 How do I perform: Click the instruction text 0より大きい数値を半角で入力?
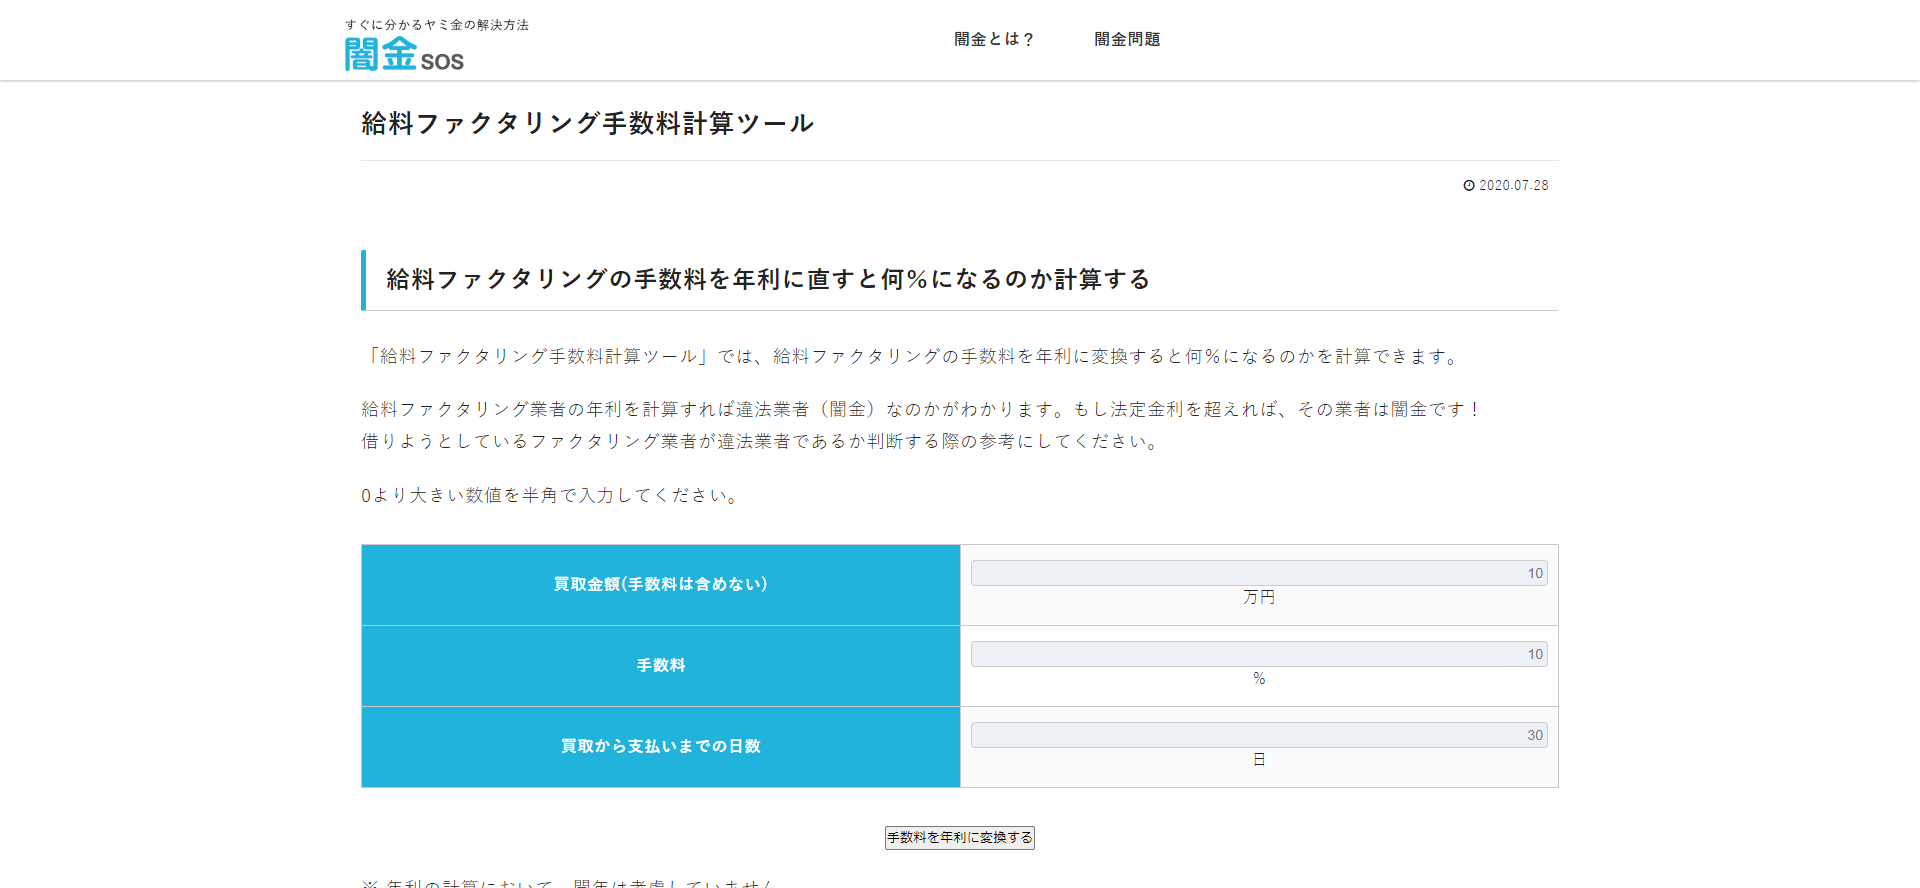pos(551,496)
